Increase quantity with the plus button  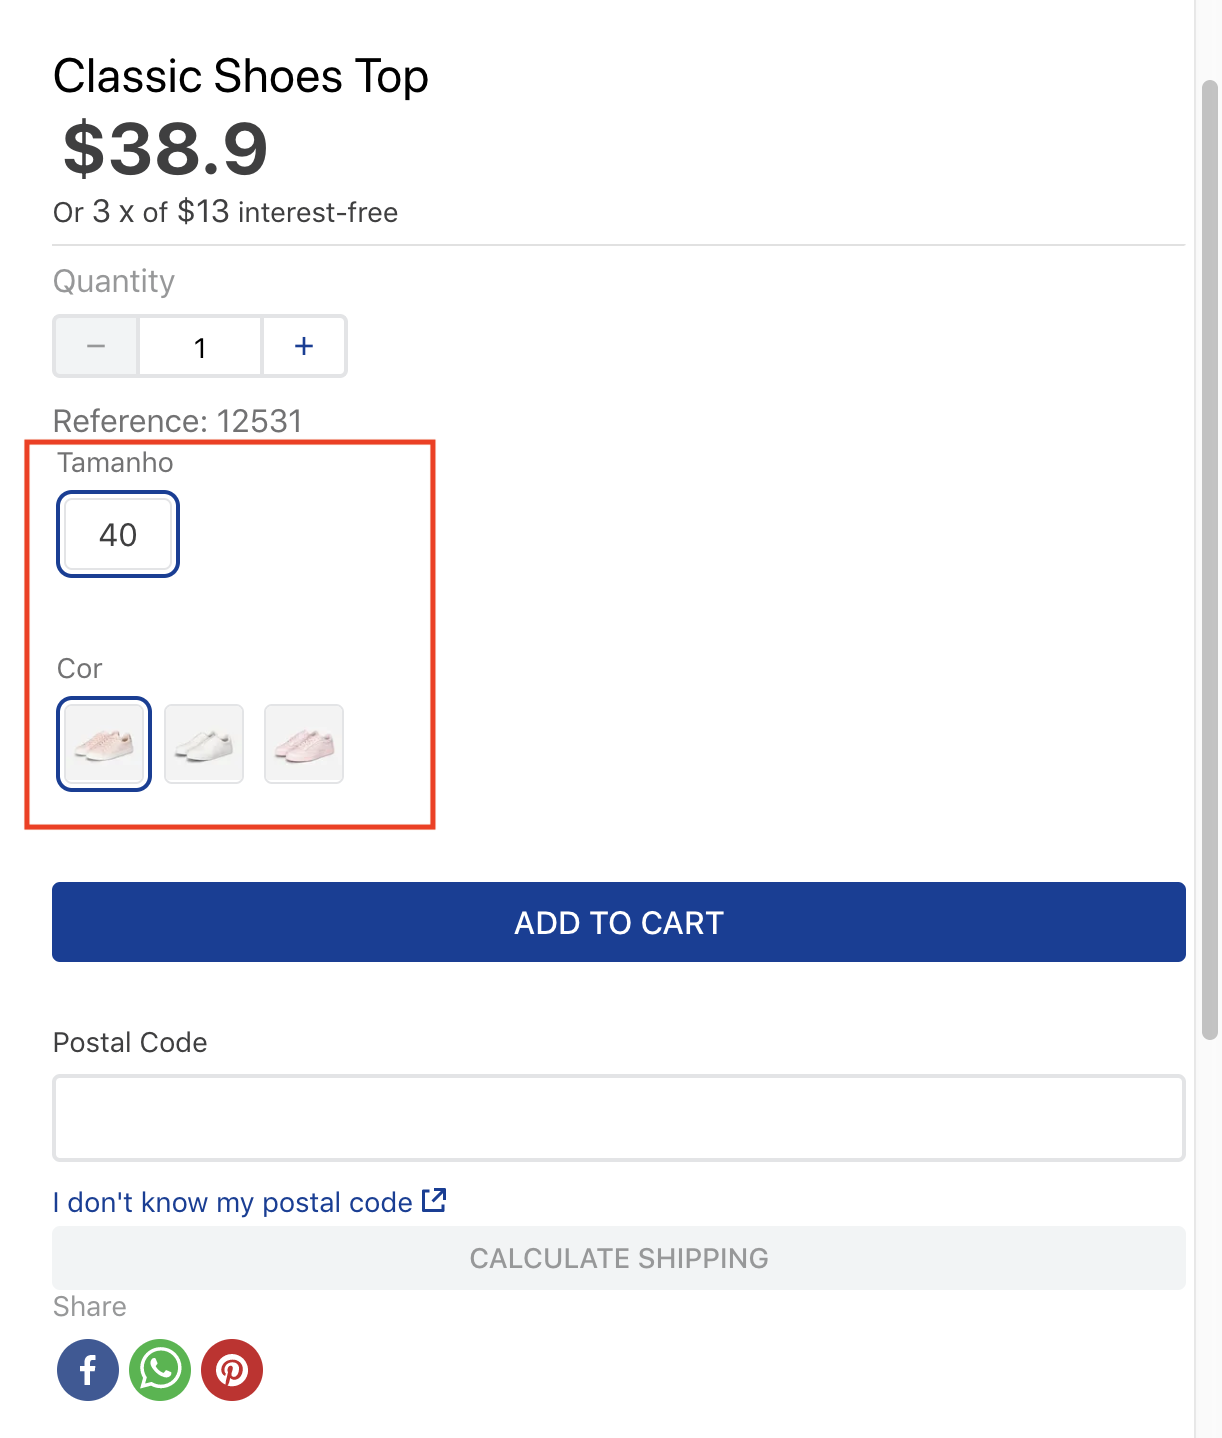304,346
